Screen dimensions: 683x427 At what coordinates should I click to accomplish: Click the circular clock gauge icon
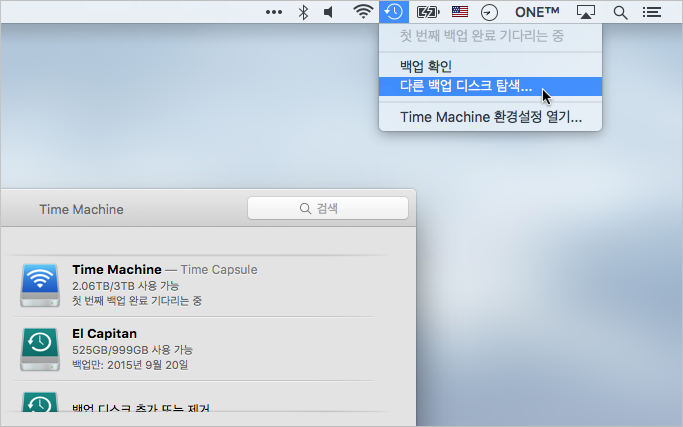pos(489,13)
